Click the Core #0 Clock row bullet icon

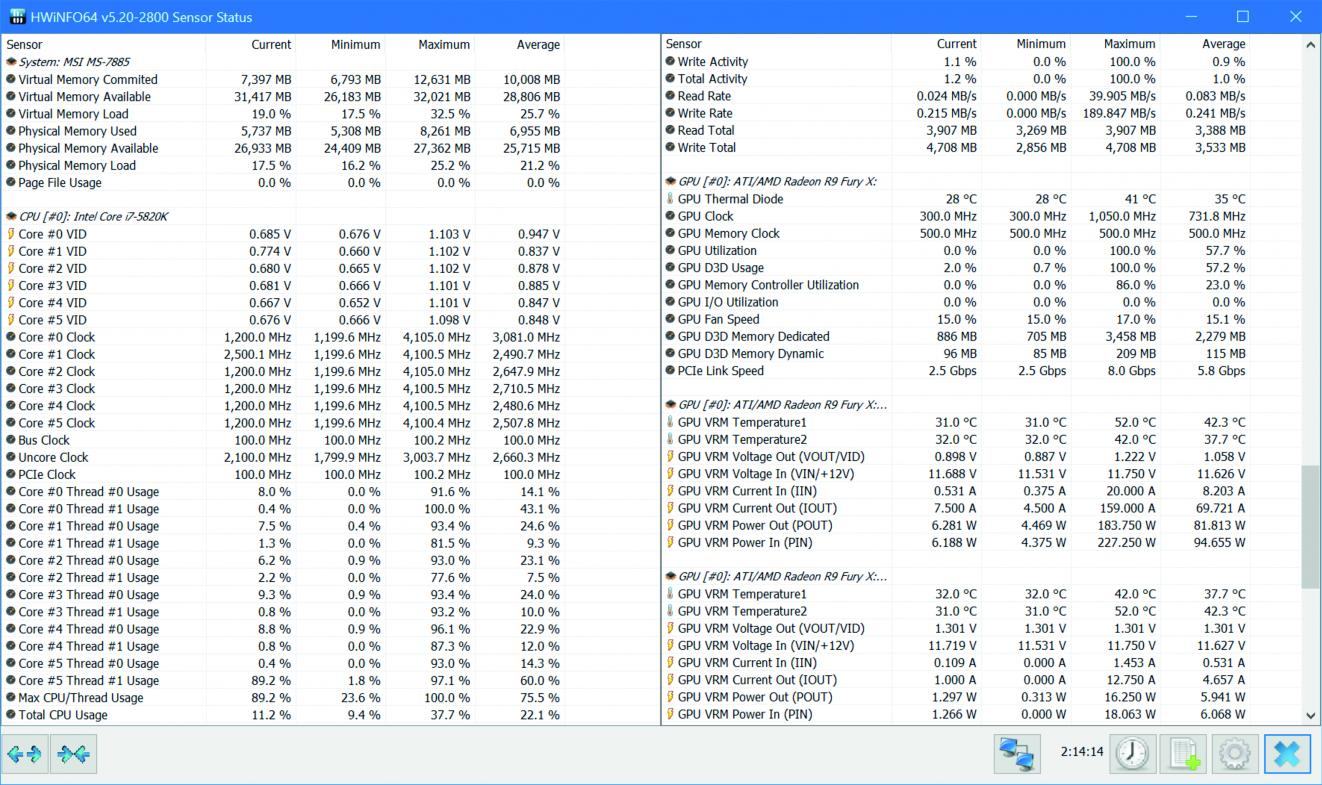[x=11, y=337]
